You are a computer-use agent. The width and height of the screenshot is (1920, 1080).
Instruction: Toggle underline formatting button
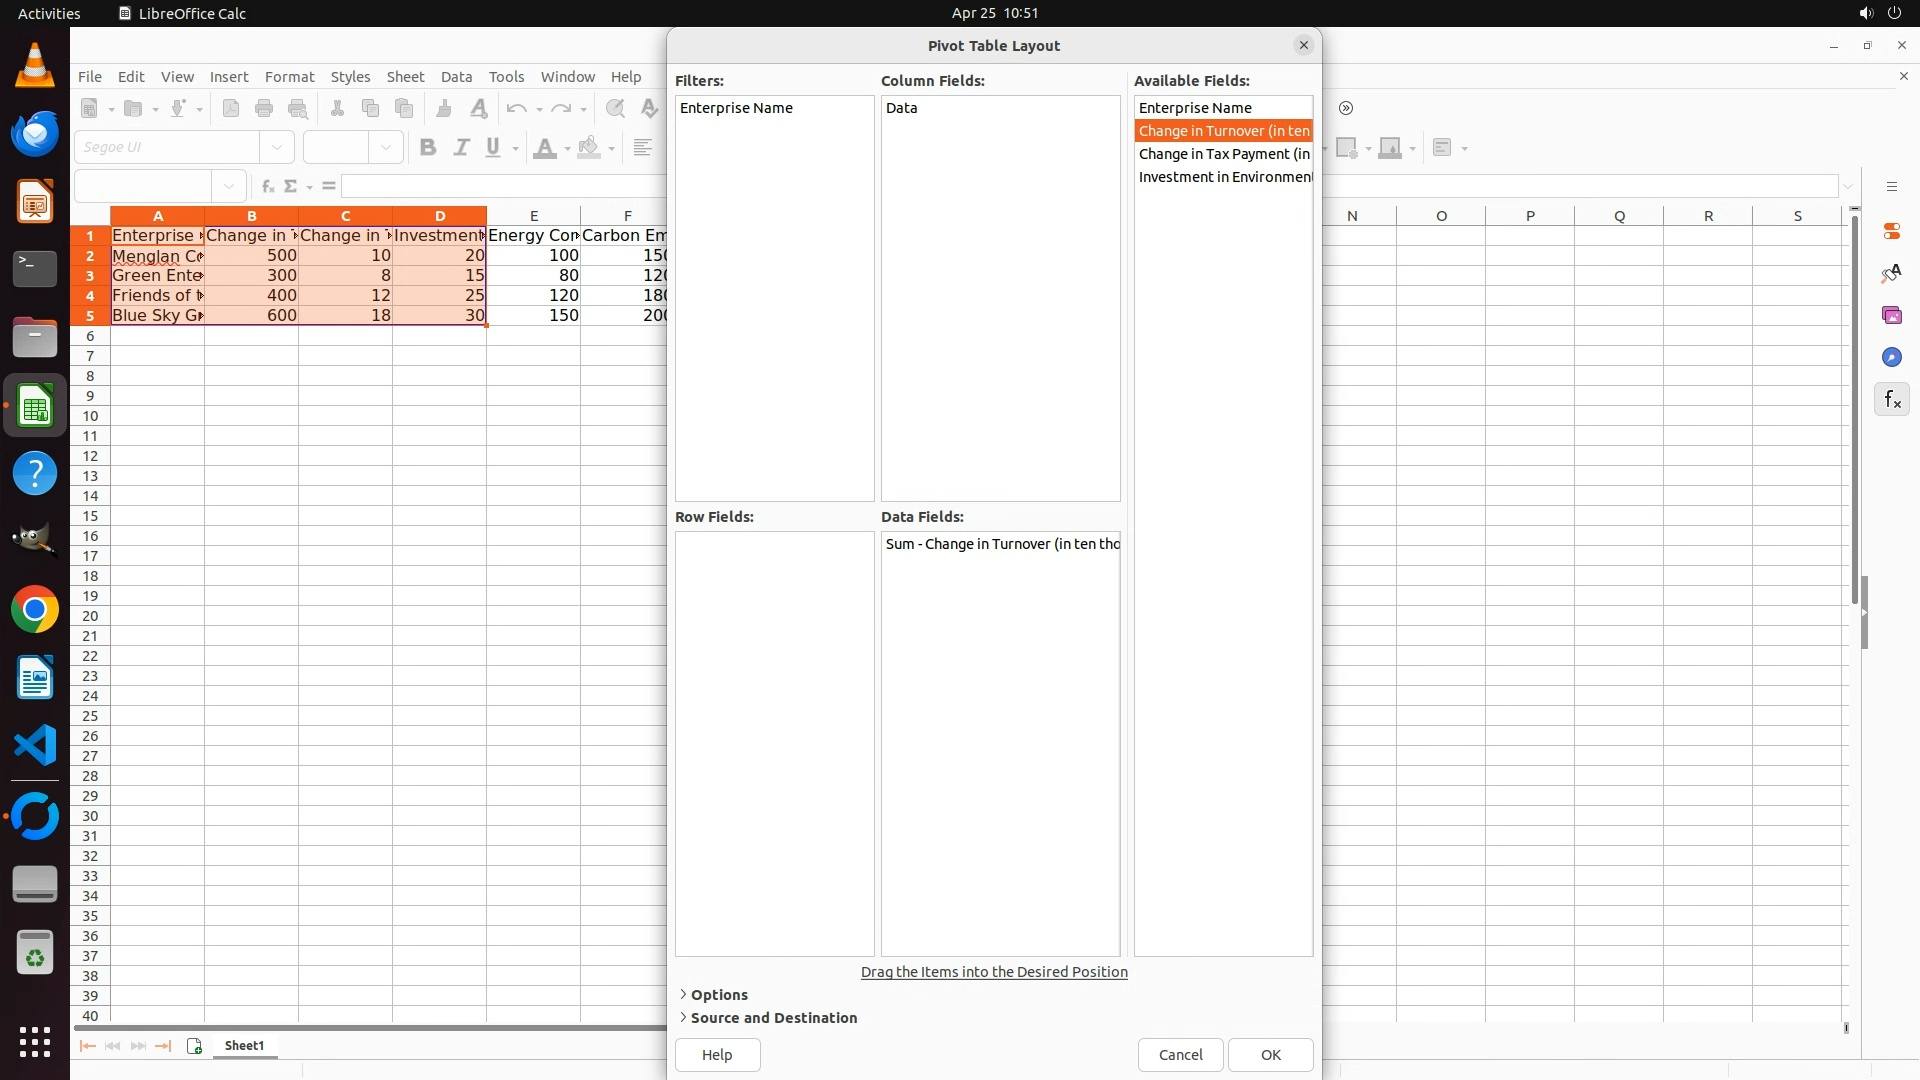coord(493,148)
